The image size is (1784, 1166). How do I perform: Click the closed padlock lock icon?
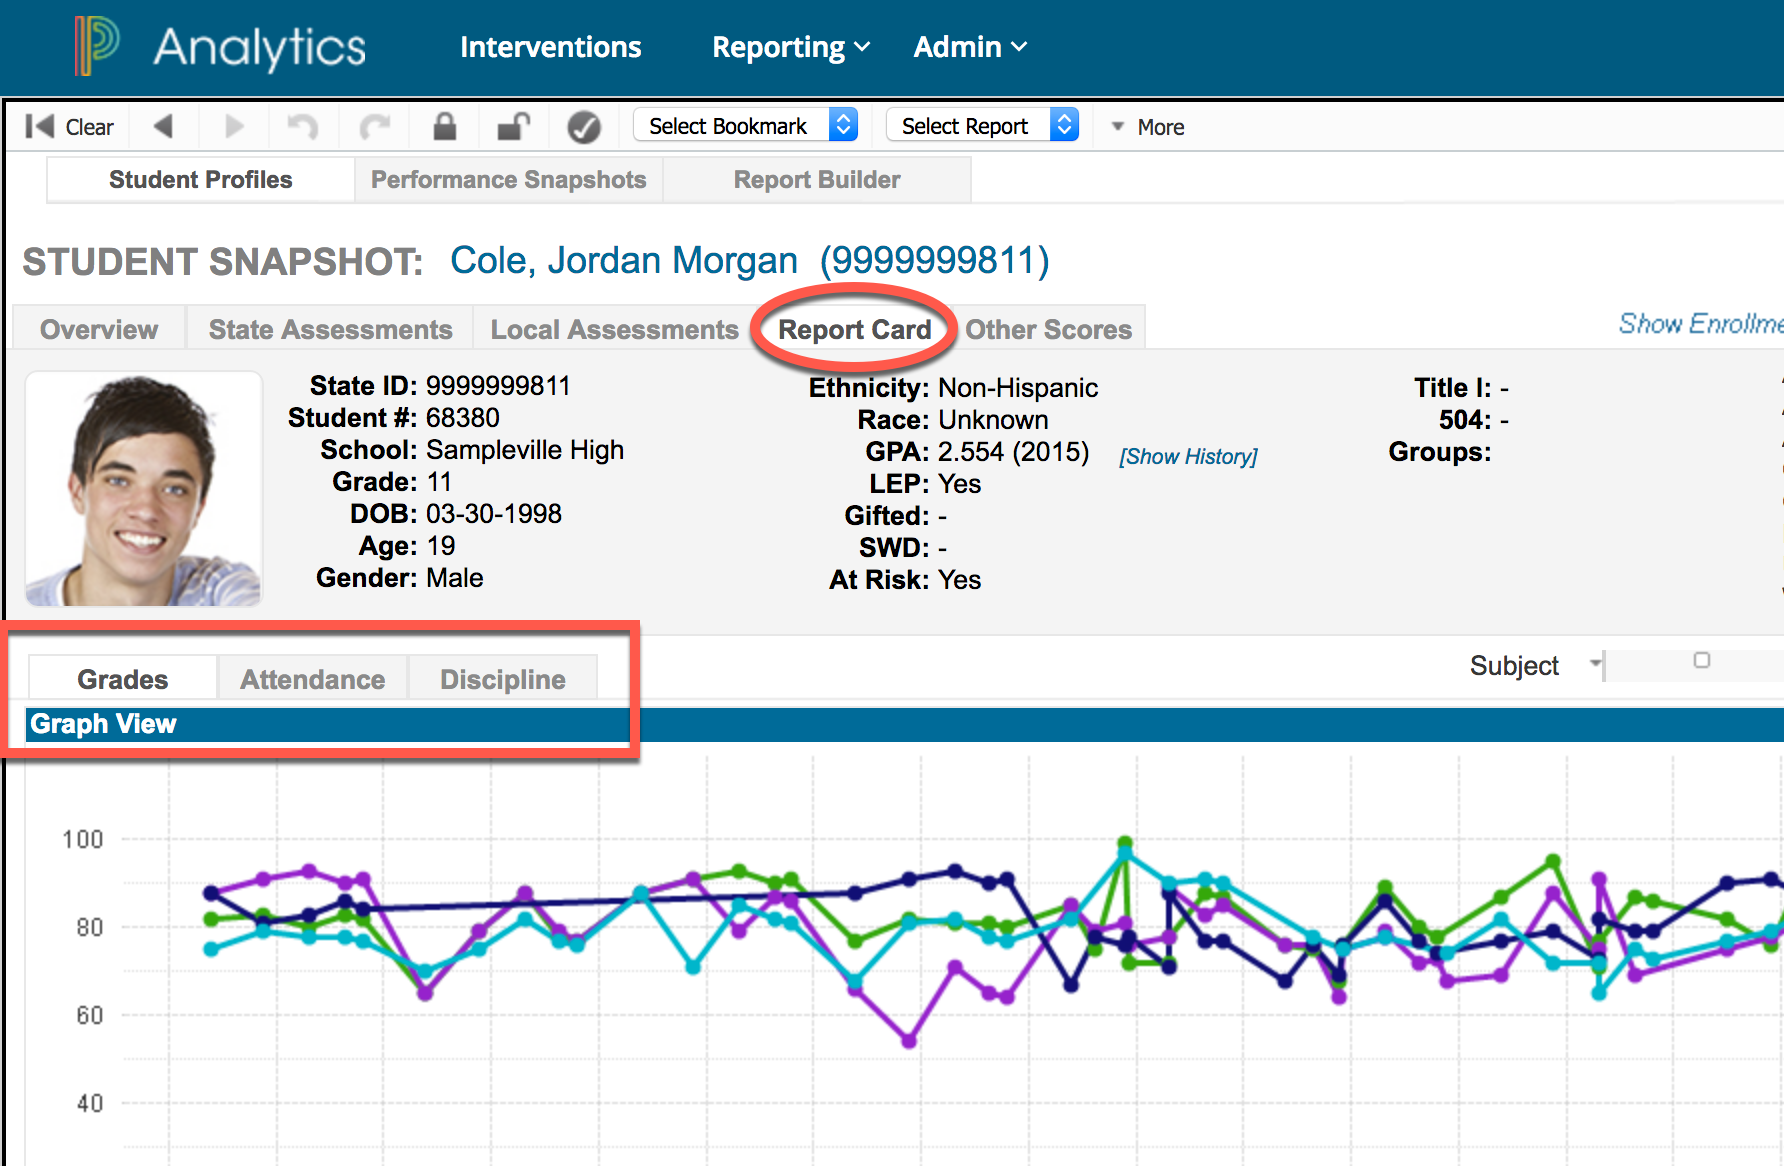(x=445, y=126)
